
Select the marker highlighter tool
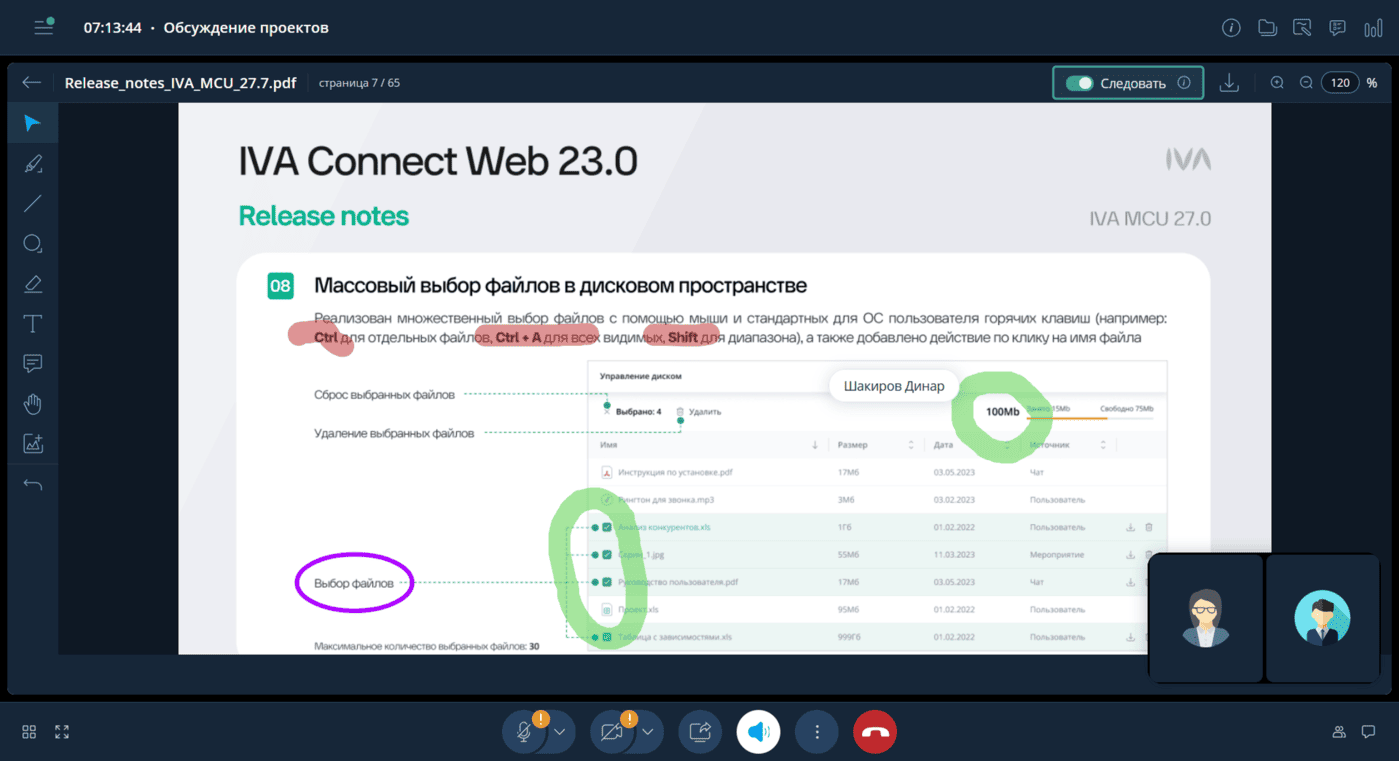click(x=33, y=163)
